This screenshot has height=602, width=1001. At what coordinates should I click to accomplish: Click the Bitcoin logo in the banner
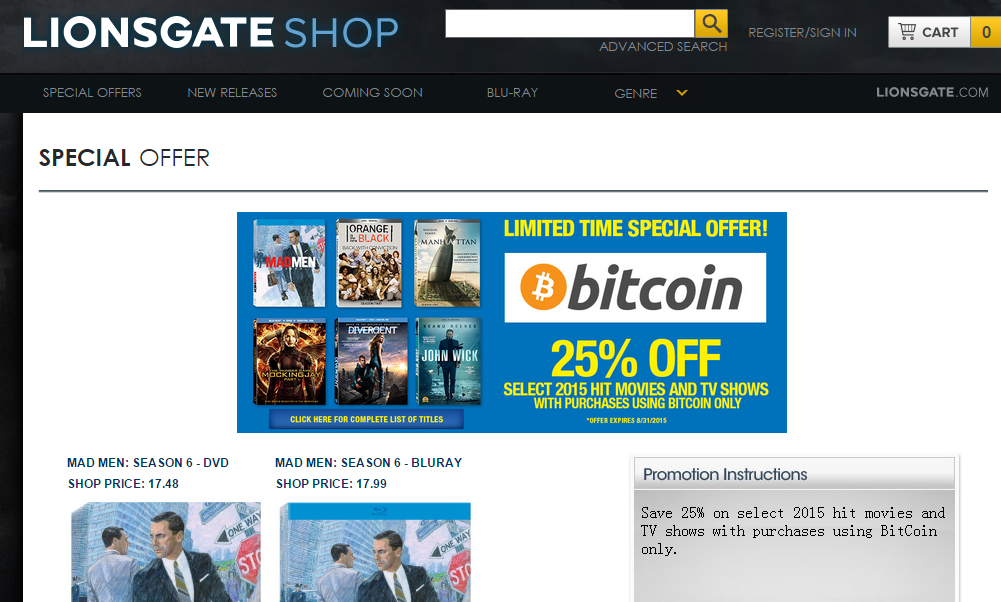635,287
